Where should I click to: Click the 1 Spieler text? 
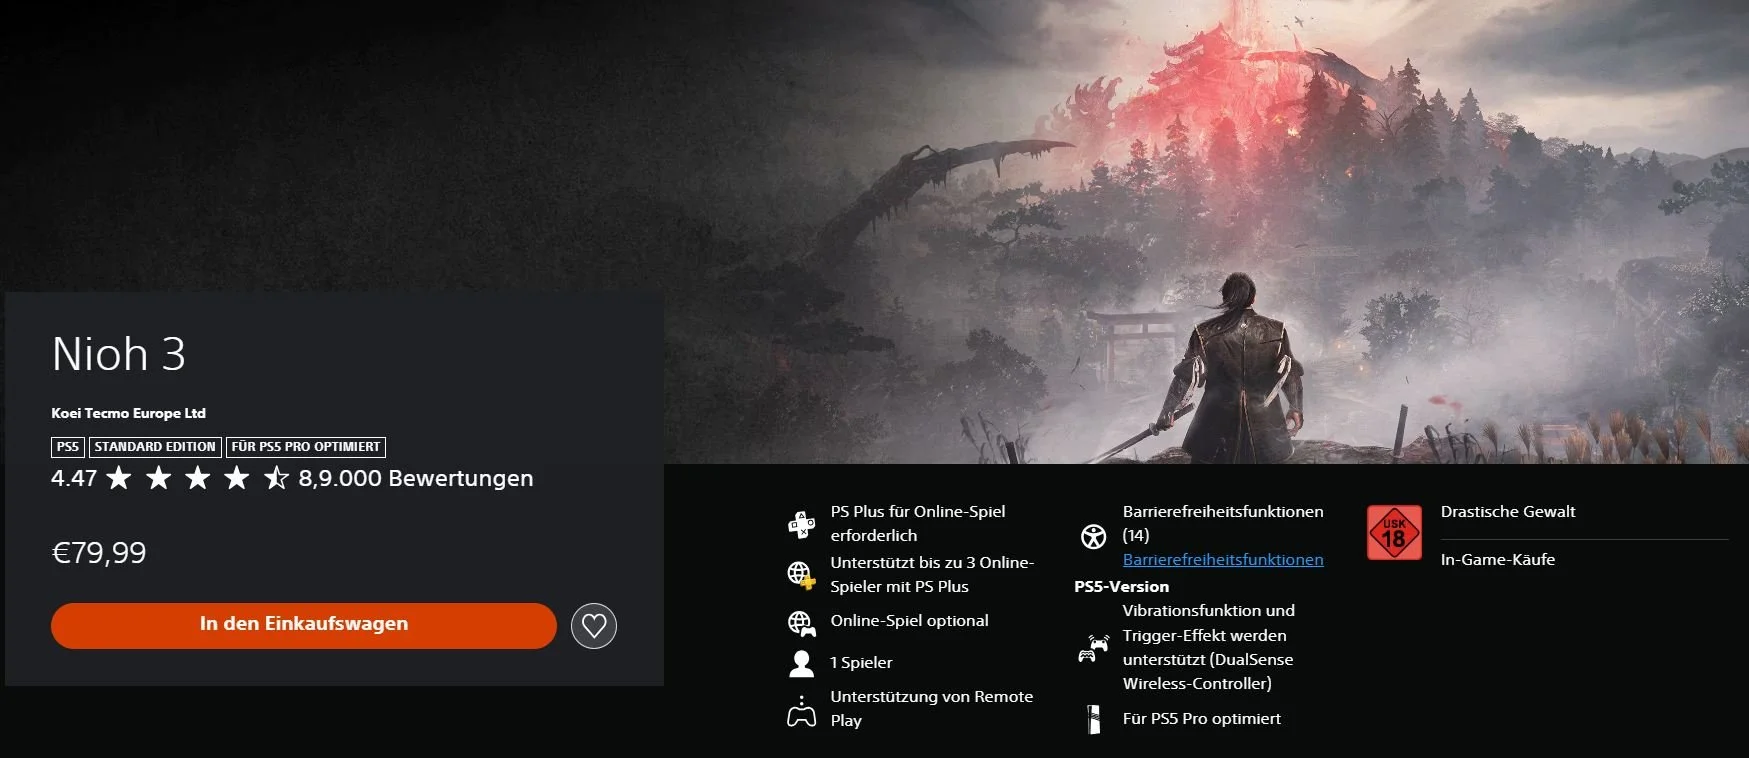click(861, 662)
